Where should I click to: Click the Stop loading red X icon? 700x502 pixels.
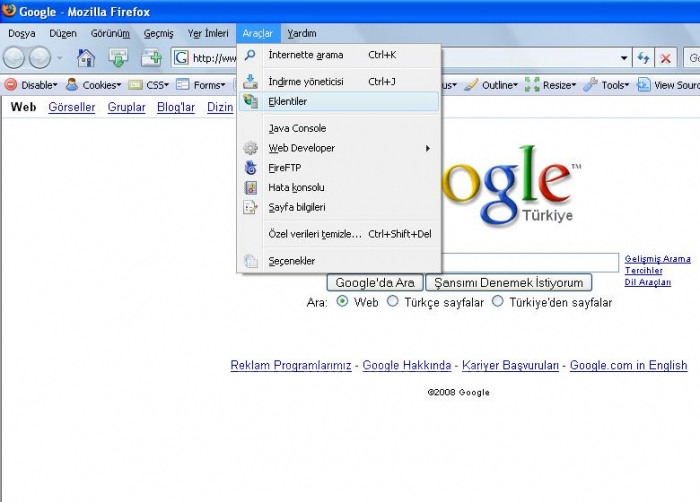(x=665, y=58)
